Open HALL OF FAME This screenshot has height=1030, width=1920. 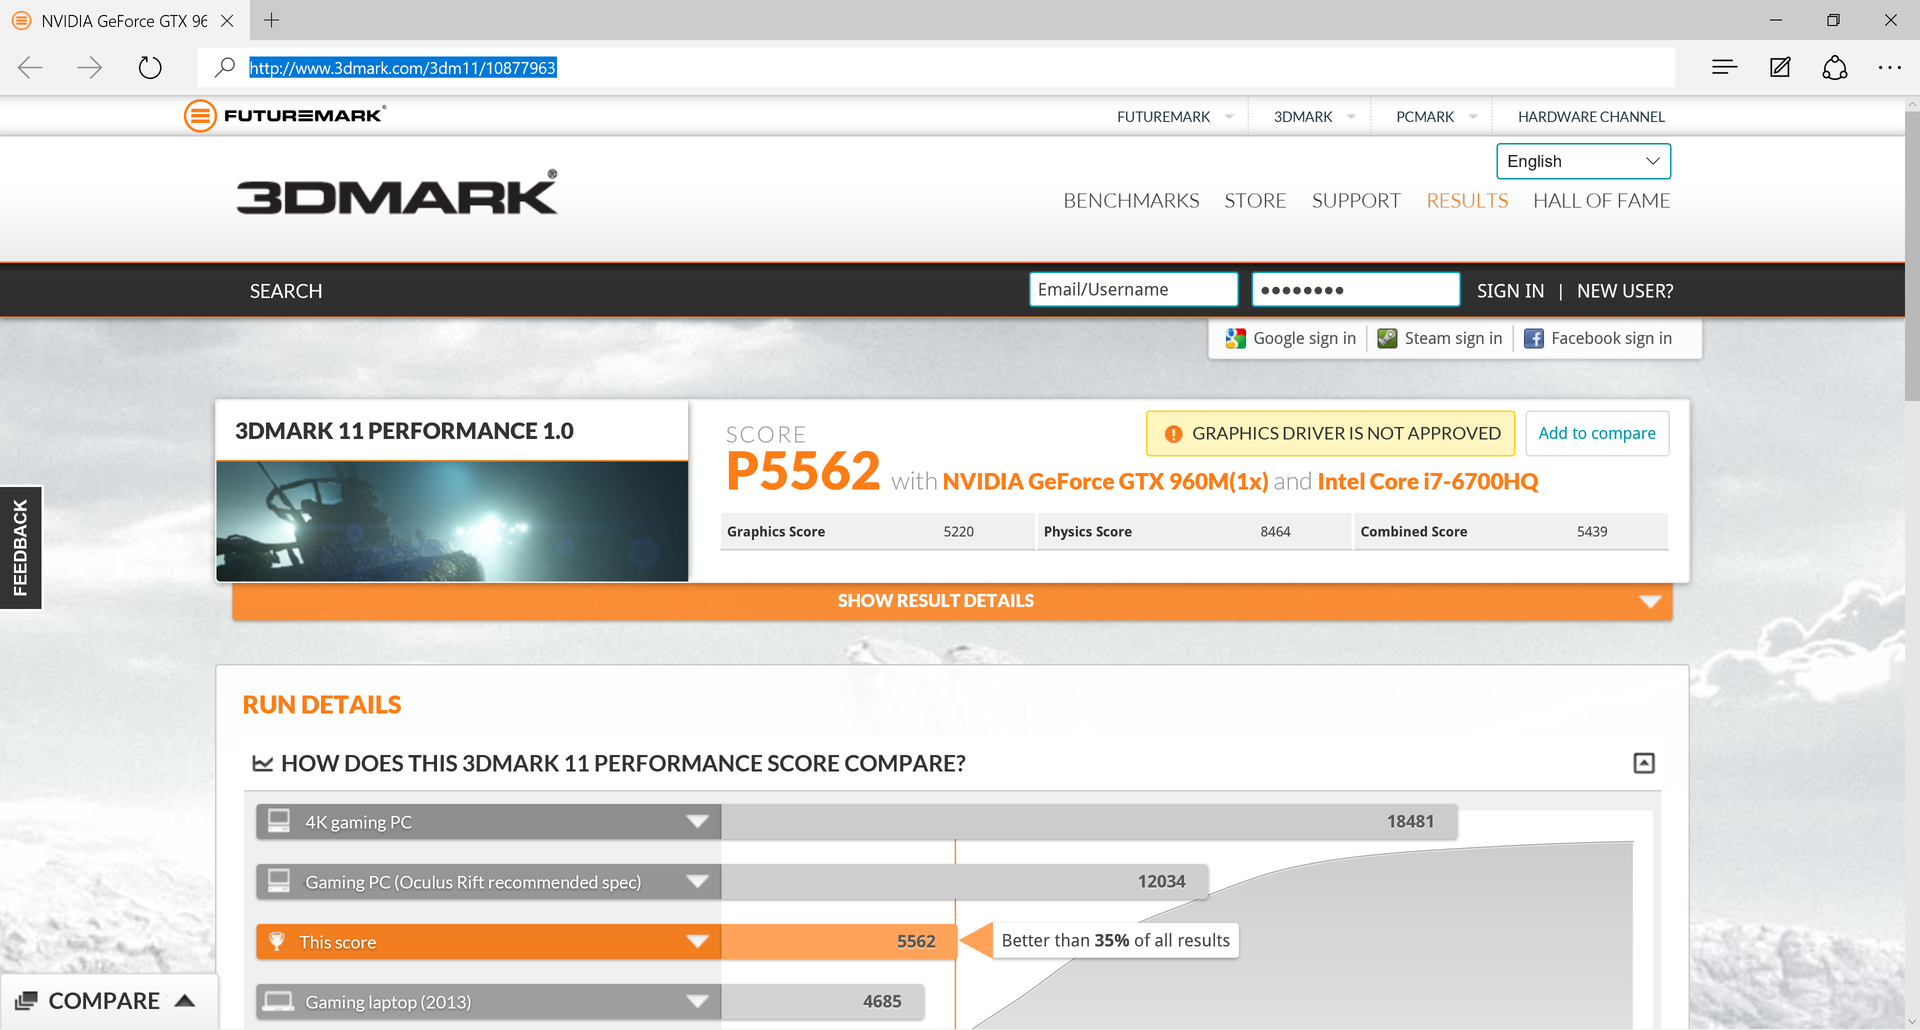point(1601,201)
